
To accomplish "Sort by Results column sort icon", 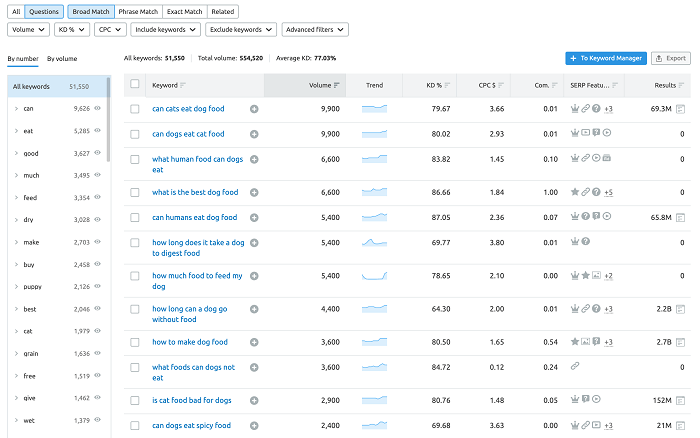I will click(x=681, y=85).
